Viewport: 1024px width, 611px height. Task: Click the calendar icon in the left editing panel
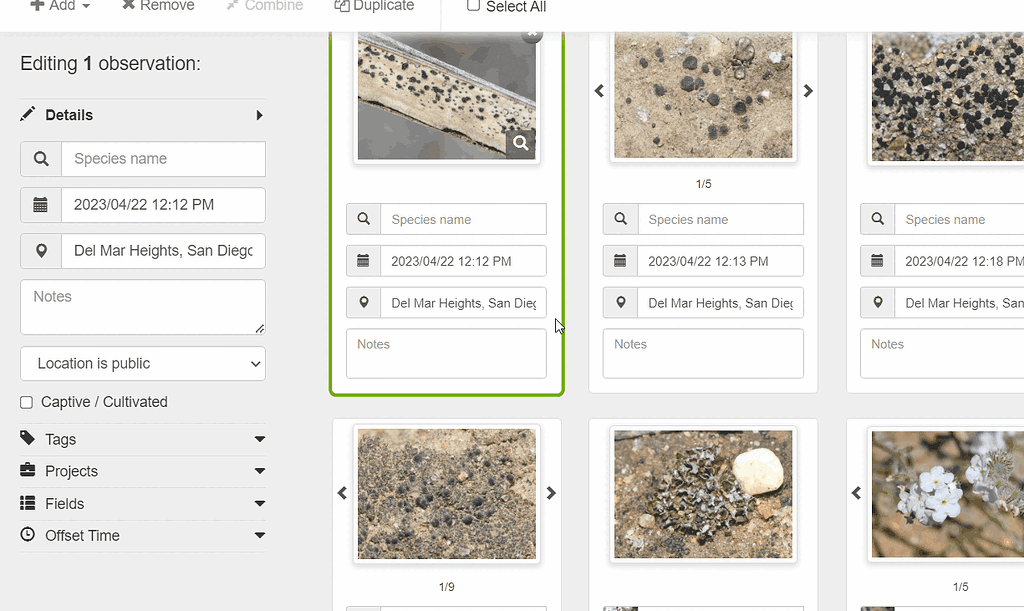[39, 205]
